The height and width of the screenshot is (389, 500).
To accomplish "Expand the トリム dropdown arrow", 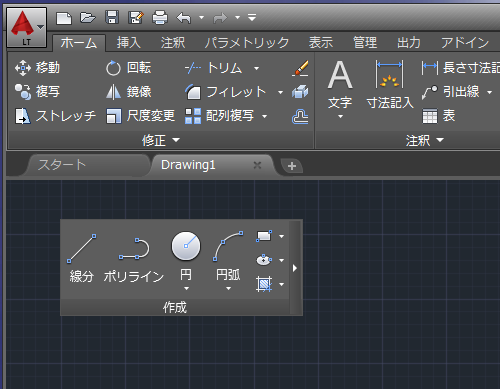I will click(x=256, y=68).
